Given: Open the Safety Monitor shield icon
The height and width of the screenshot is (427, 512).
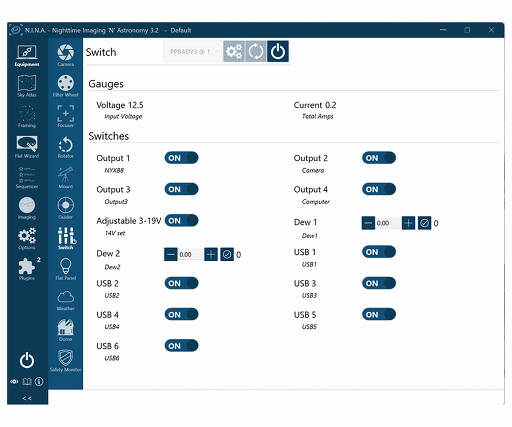Looking at the screenshot, I should [x=65, y=361].
